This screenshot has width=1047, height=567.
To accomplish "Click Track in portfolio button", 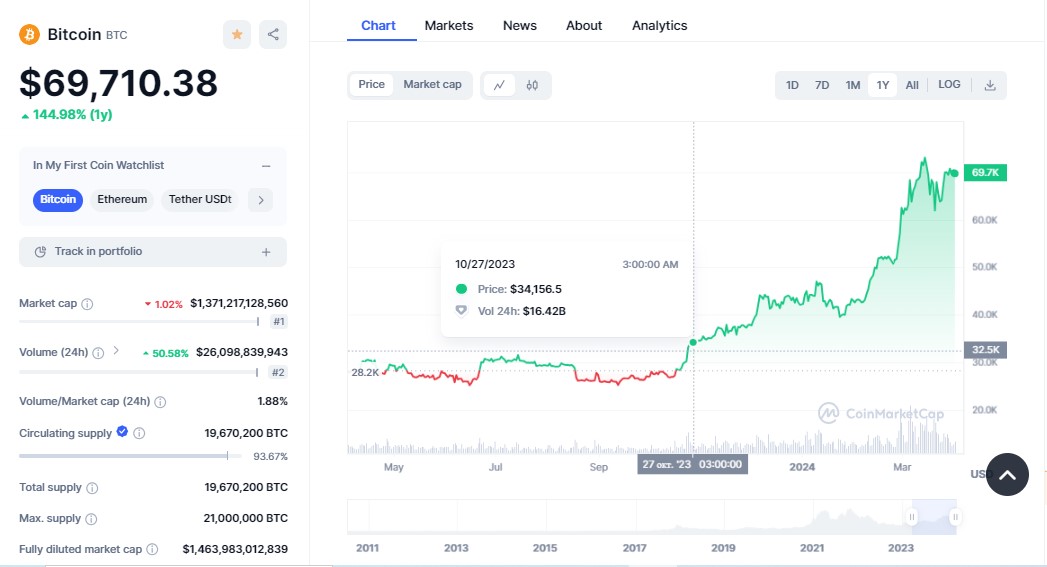I will [x=153, y=252].
